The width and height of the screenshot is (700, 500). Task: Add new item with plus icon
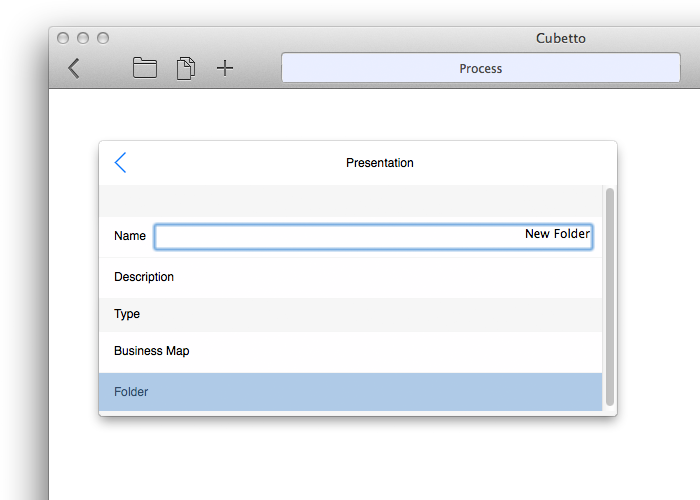[225, 68]
